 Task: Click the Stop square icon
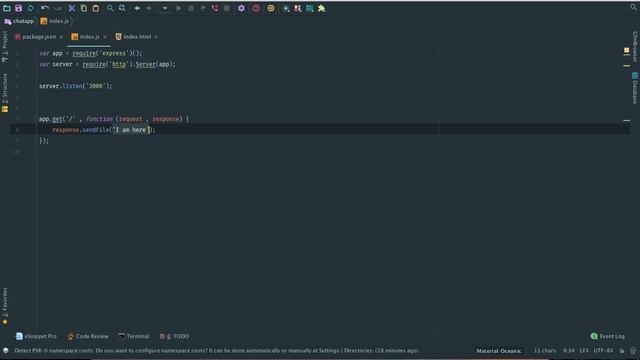click(x=227, y=8)
